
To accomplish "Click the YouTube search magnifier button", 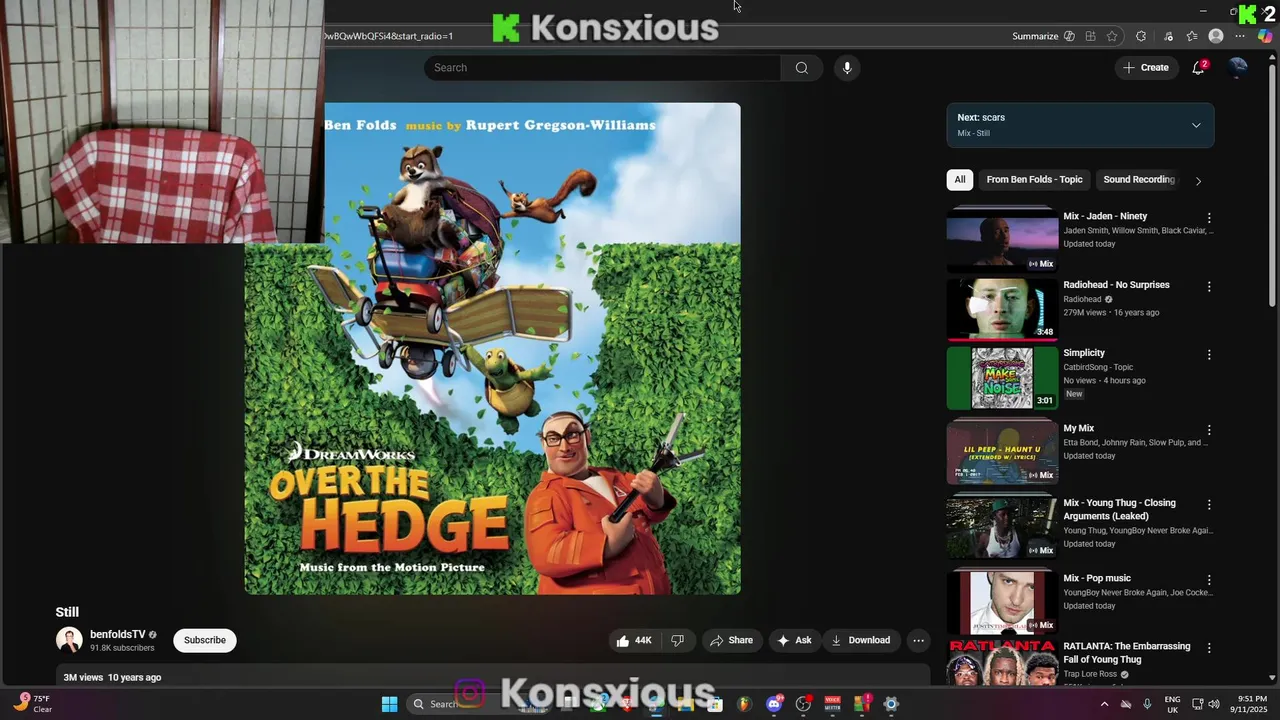I will [801, 68].
